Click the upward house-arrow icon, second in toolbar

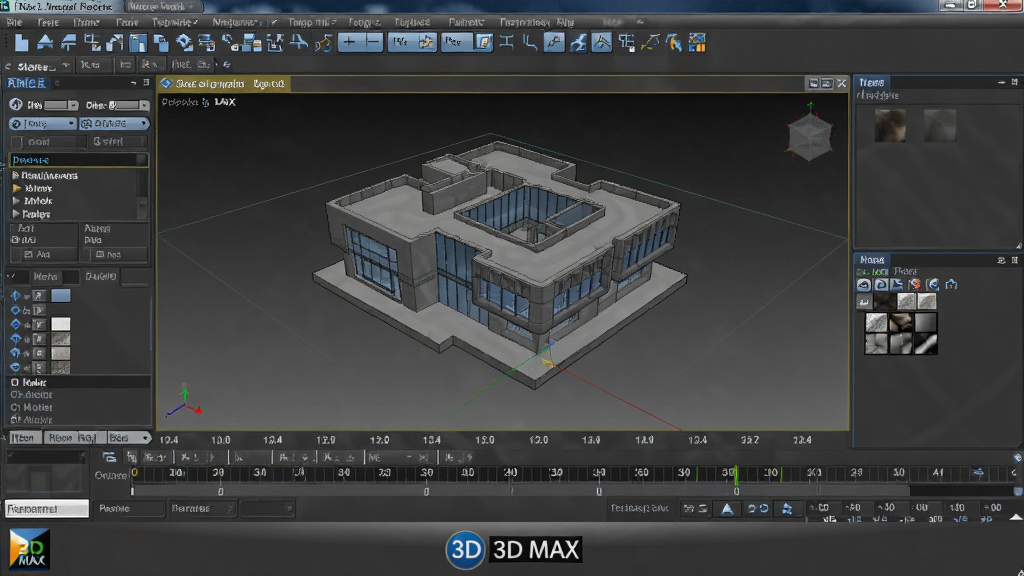coord(45,43)
